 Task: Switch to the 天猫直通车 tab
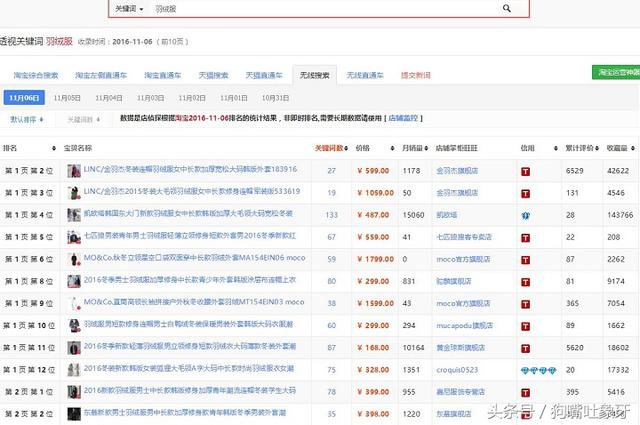coord(264,75)
